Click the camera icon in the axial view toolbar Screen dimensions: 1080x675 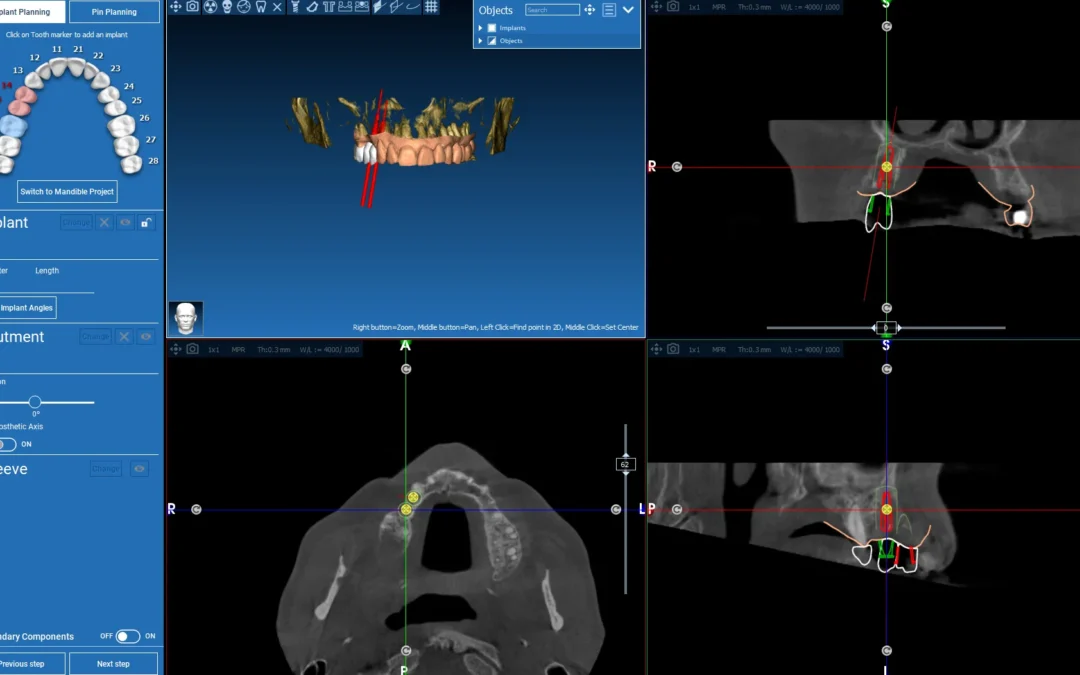coord(193,349)
